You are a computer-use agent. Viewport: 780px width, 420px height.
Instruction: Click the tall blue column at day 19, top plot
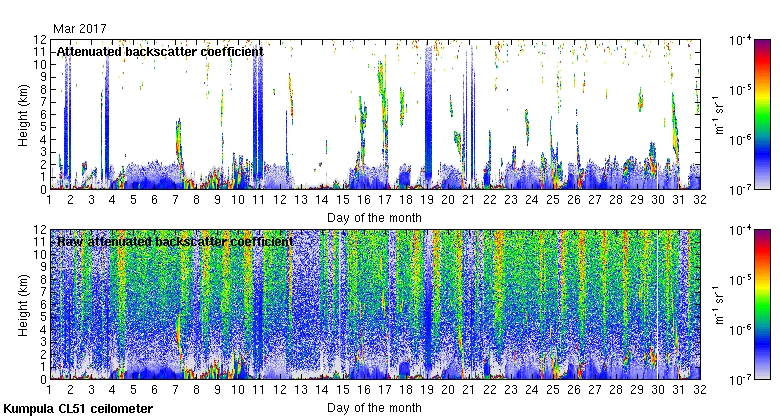coord(428,114)
